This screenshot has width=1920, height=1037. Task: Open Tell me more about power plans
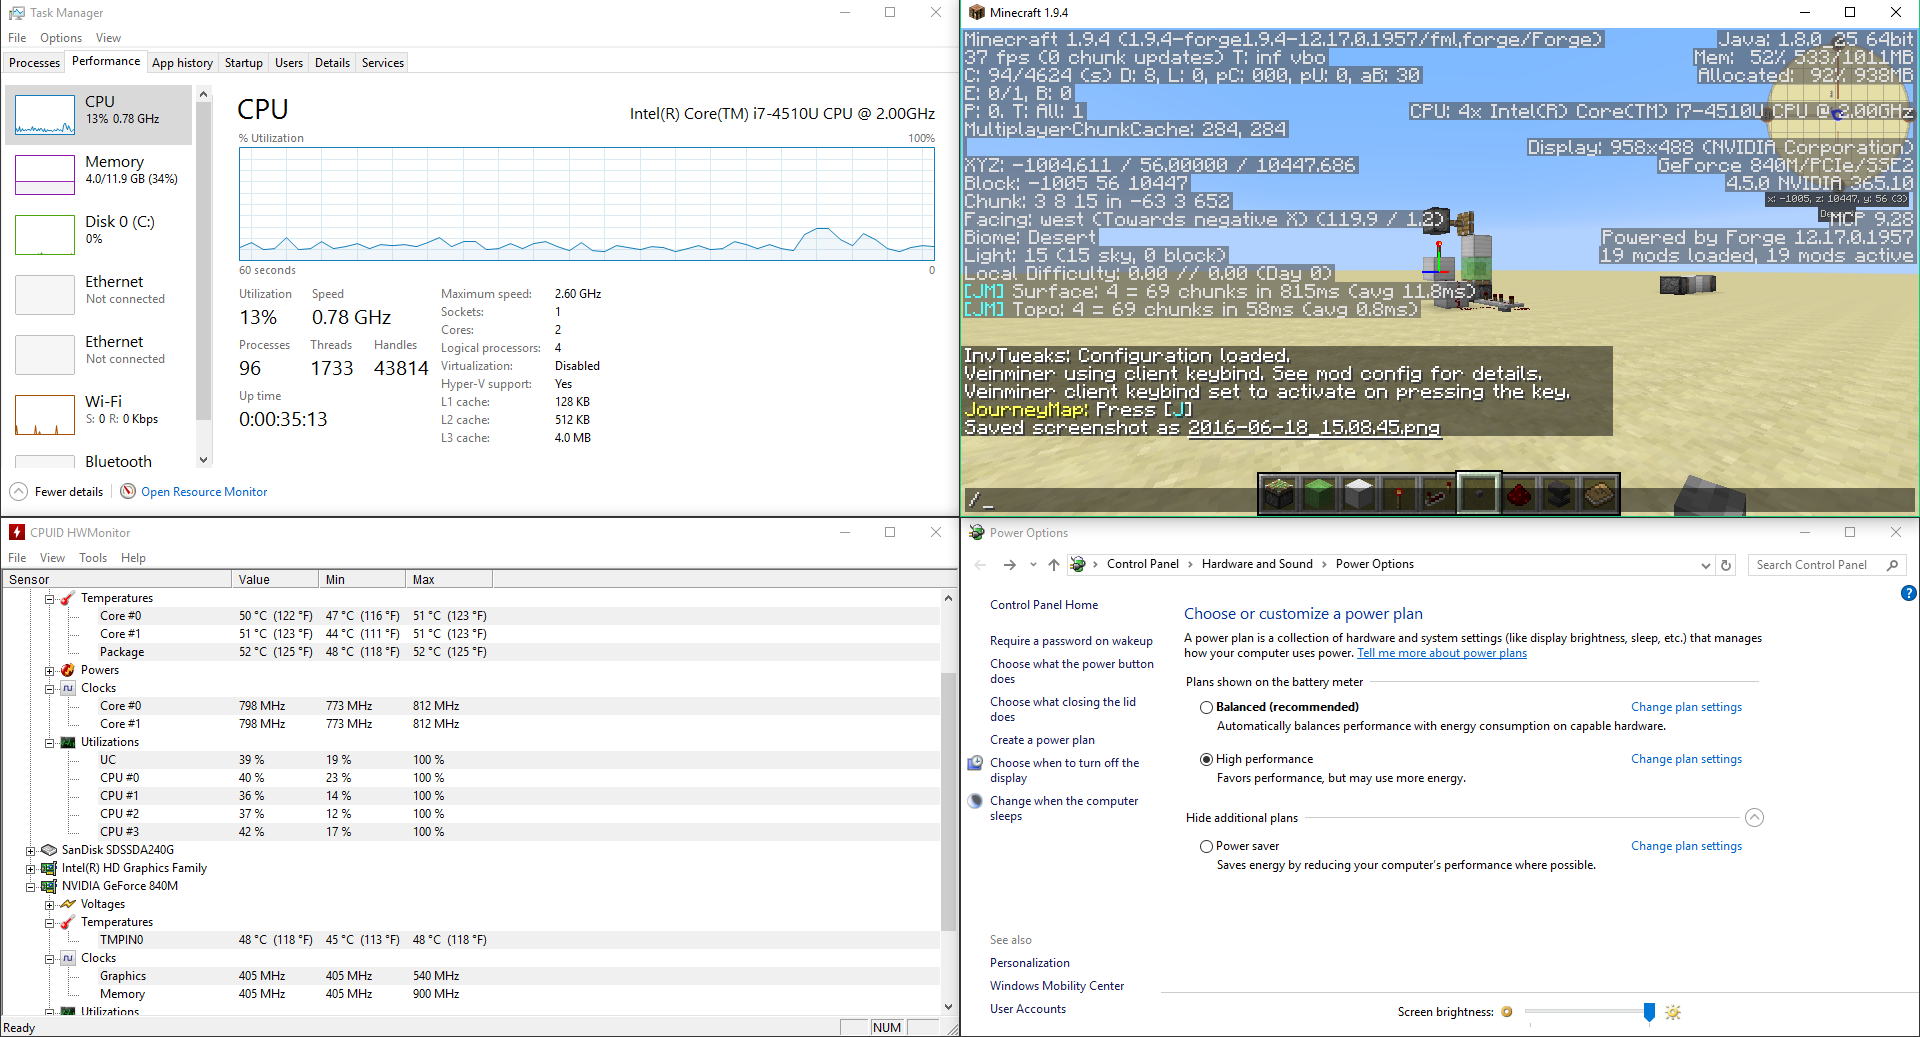1442,653
